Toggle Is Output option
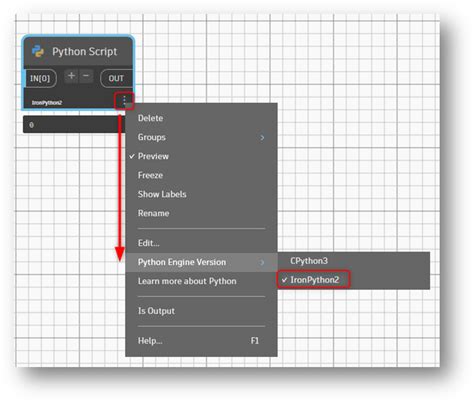The width and height of the screenshot is (474, 402). pyautogui.click(x=201, y=311)
